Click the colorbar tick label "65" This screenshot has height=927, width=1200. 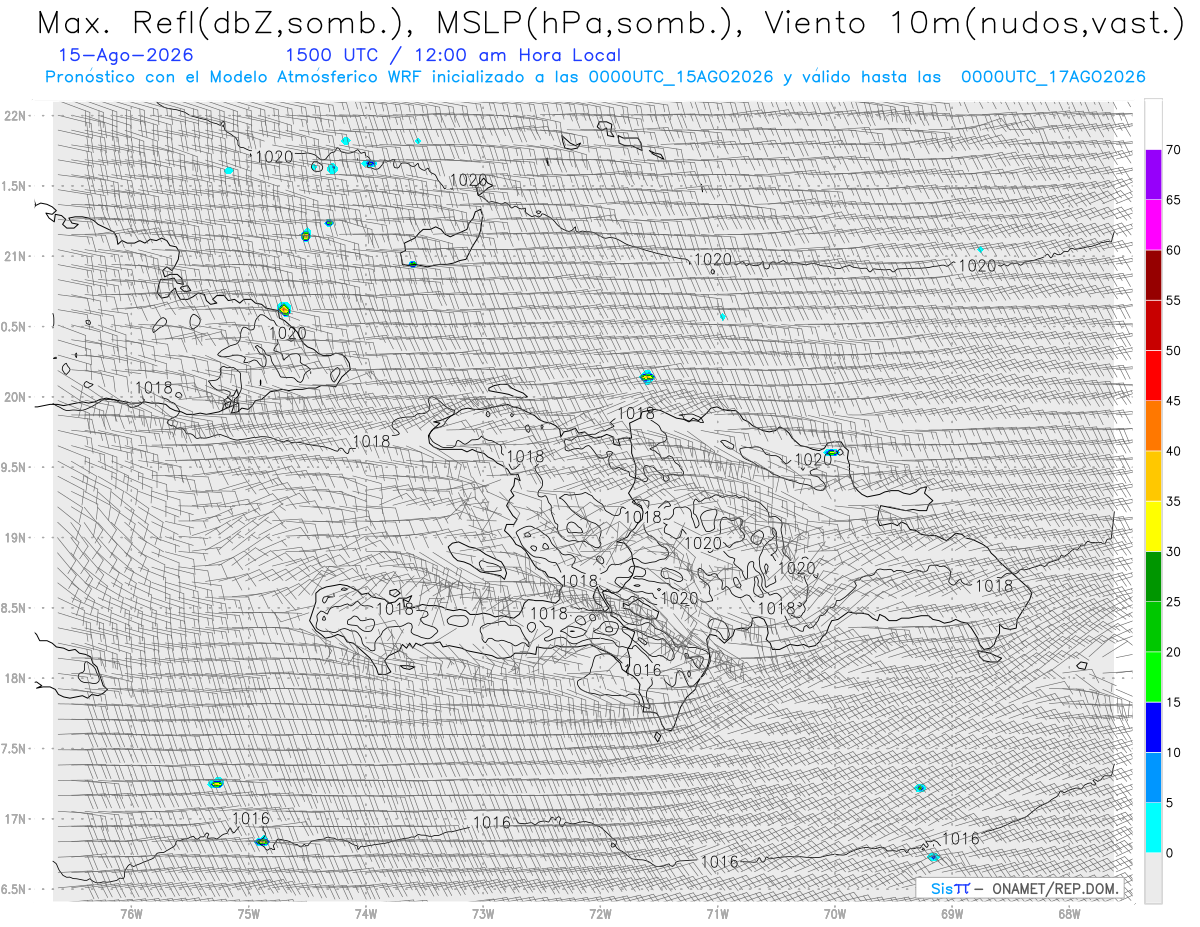point(1174,200)
